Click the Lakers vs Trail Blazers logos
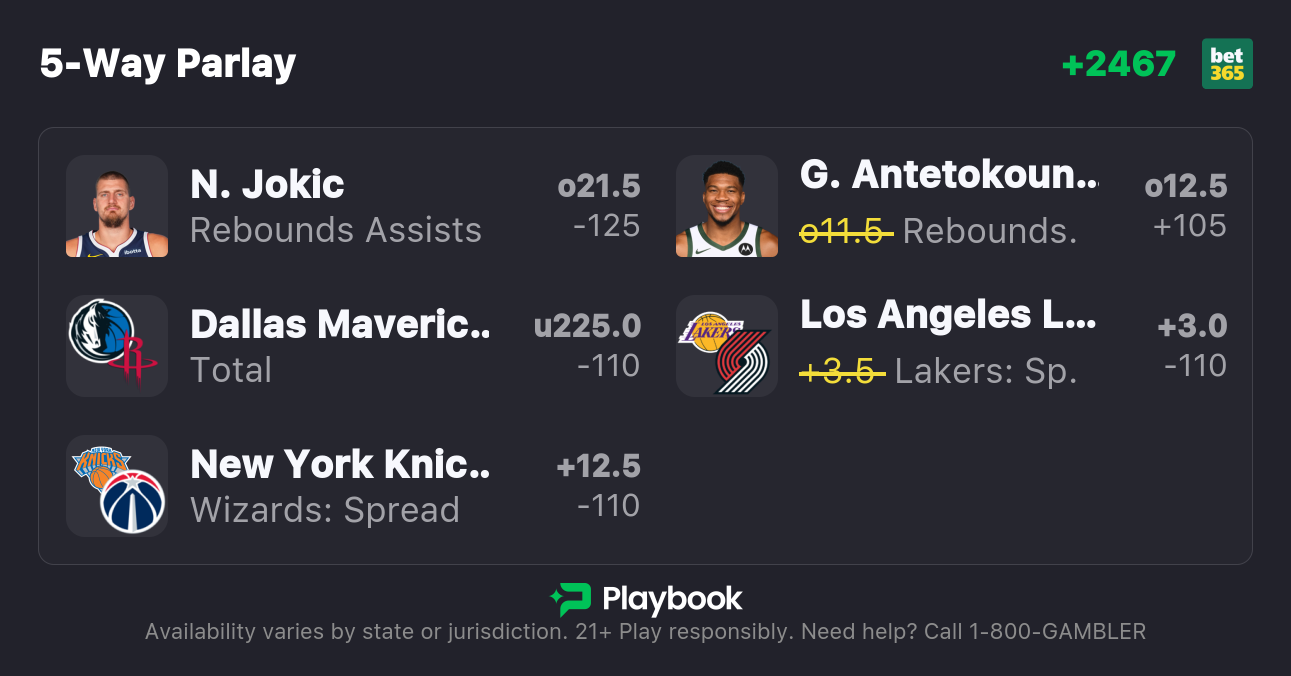Image resolution: width=1291 pixels, height=676 pixels. 727,346
